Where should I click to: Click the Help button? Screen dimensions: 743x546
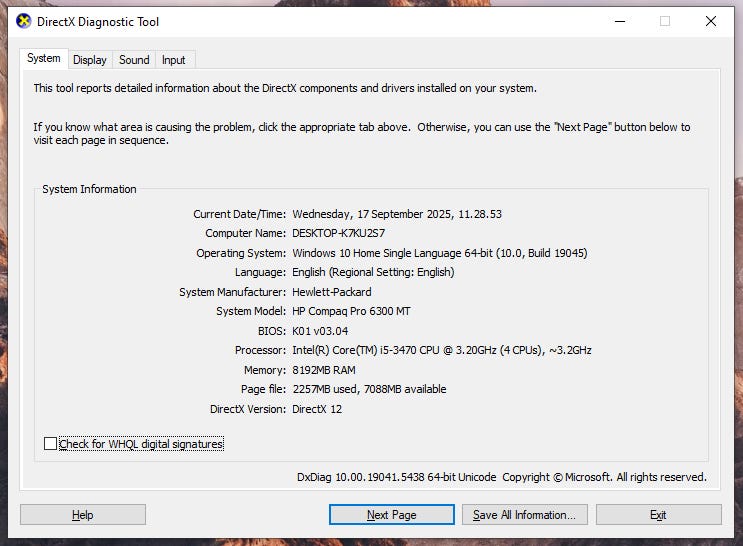(82, 515)
